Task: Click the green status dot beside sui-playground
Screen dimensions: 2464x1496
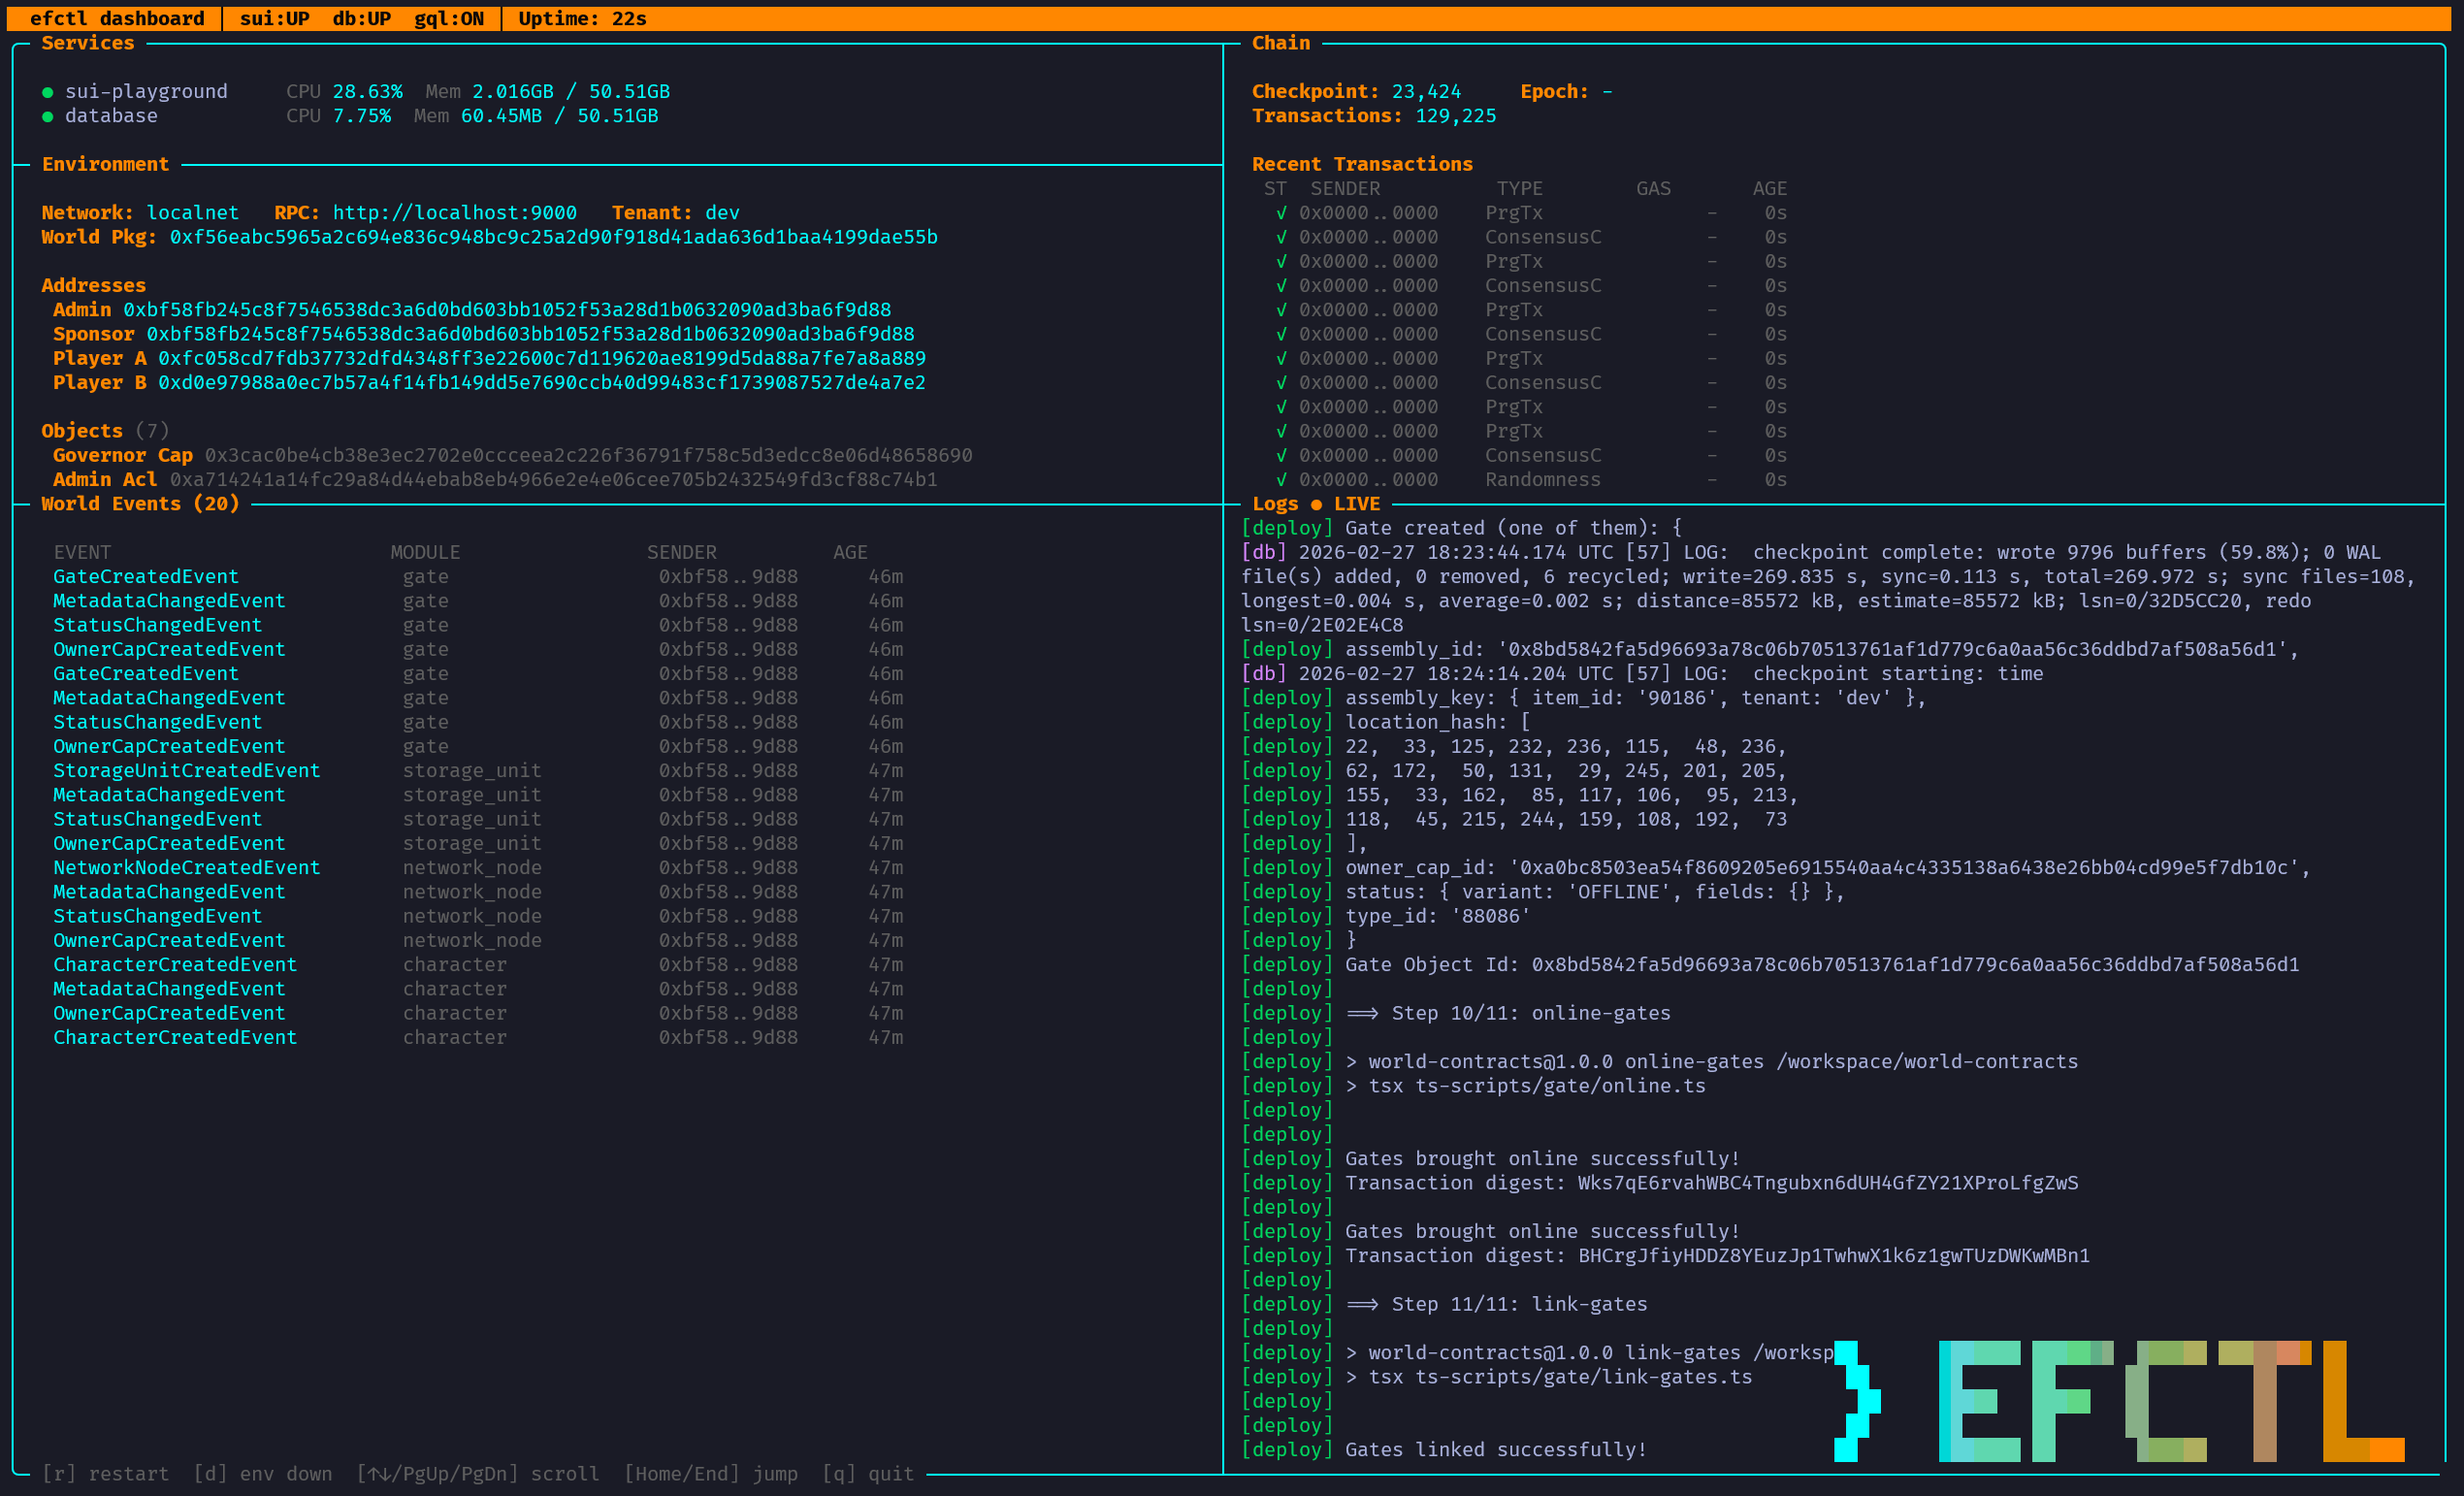Action: pyautogui.click(x=46, y=91)
